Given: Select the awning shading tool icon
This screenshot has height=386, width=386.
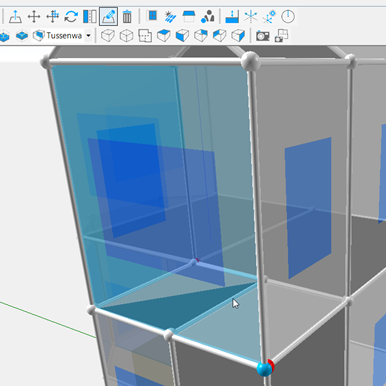Looking at the screenshot, I should [189, 16].
